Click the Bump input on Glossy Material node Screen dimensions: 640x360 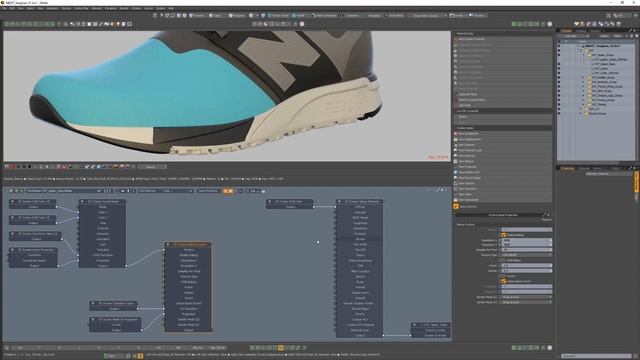pyautogui.click(x=360, y=282)
